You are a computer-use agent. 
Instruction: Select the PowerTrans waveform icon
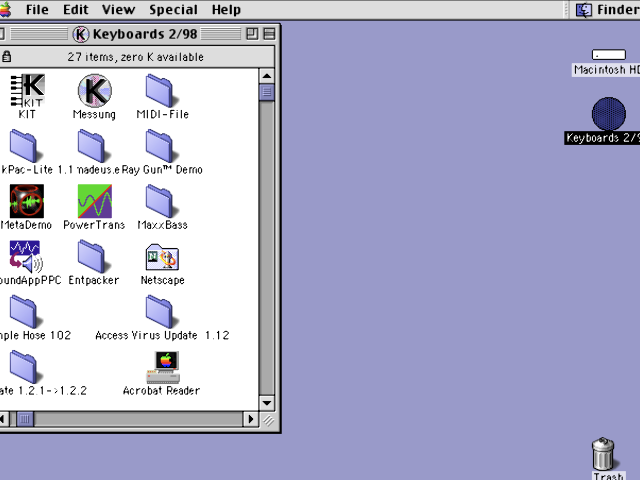[x=95, y=201]
